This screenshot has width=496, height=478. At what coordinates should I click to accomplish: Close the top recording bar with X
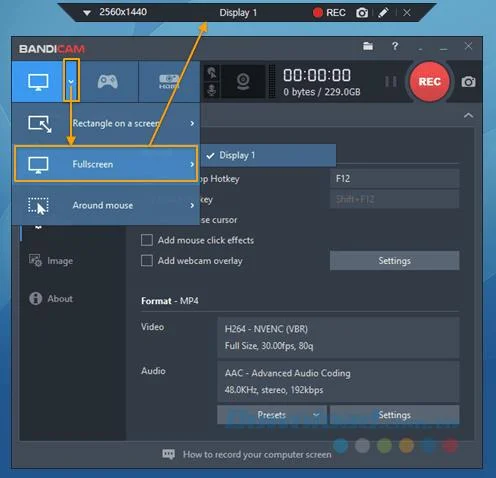coord(407,13)
